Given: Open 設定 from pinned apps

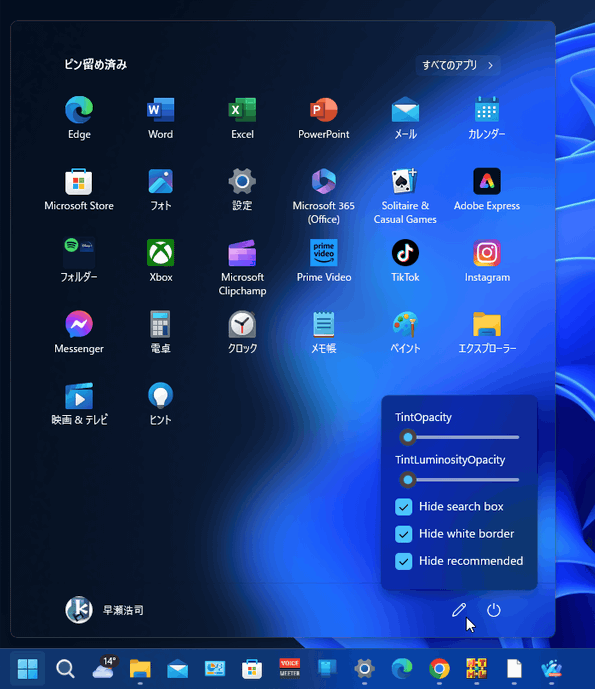Looking at the screenshot, I should click(242, 189).
